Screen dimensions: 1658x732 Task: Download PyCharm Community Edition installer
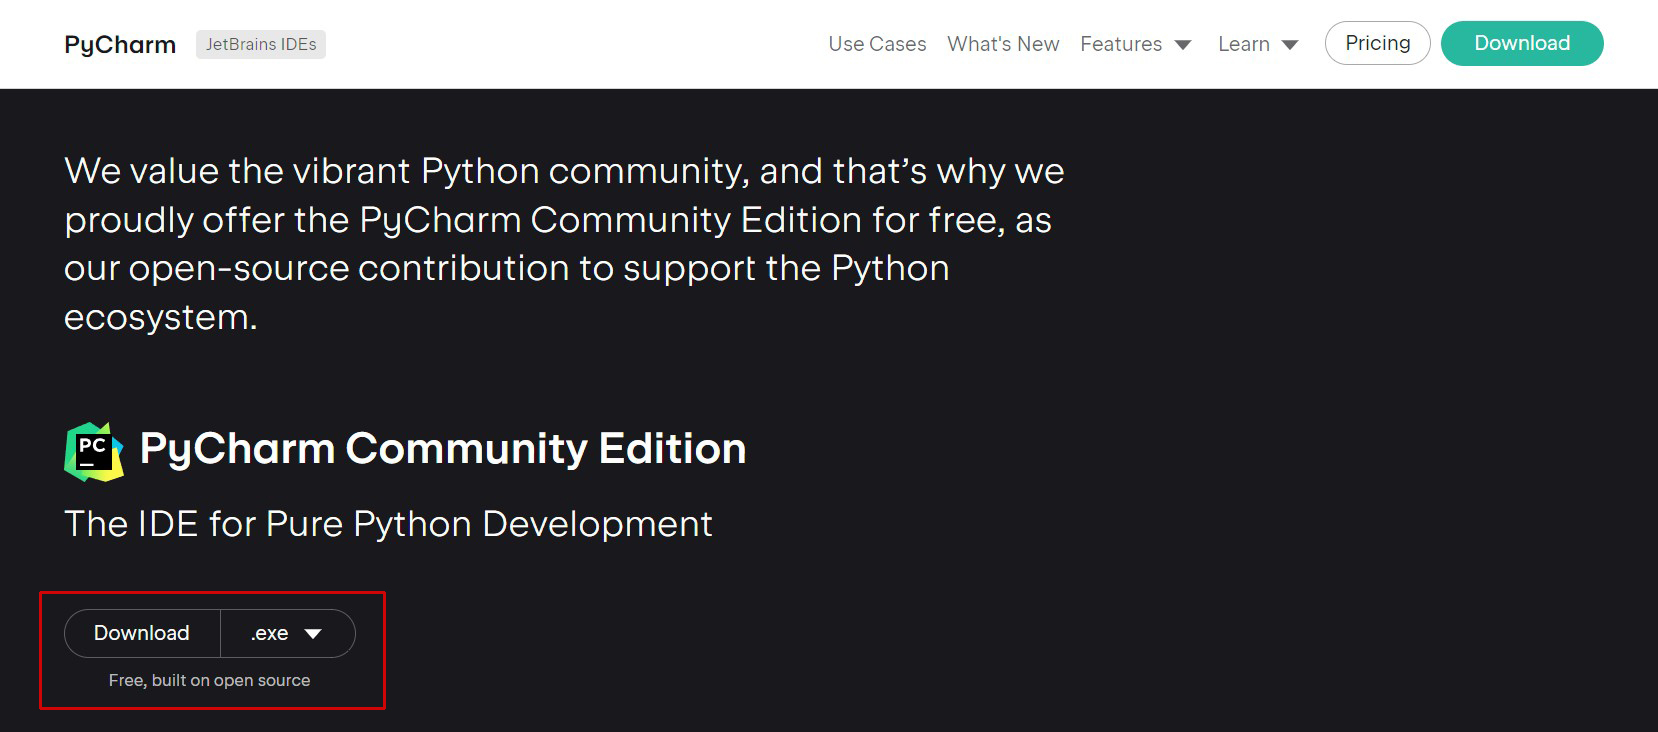[142, 633]
